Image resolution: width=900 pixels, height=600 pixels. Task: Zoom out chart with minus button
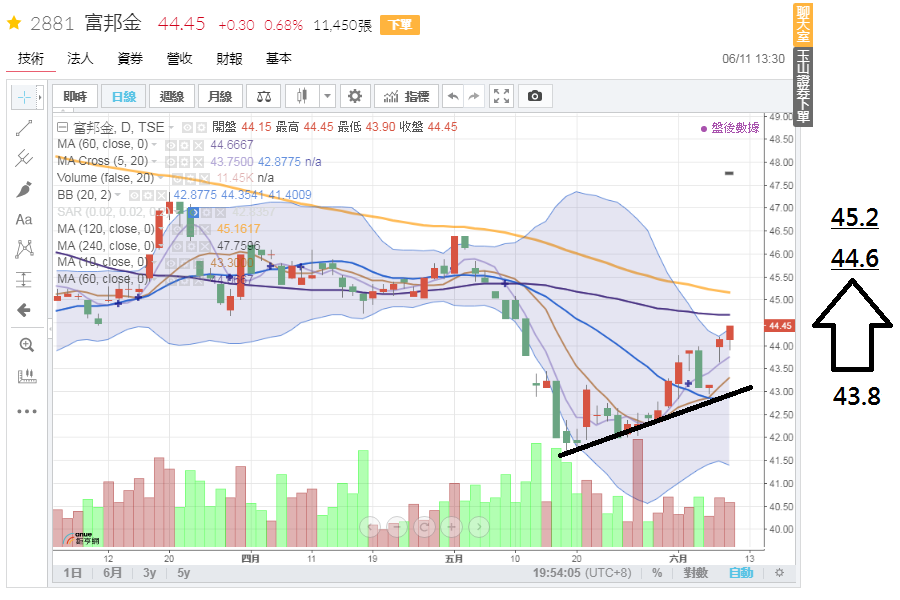(397, 526)
